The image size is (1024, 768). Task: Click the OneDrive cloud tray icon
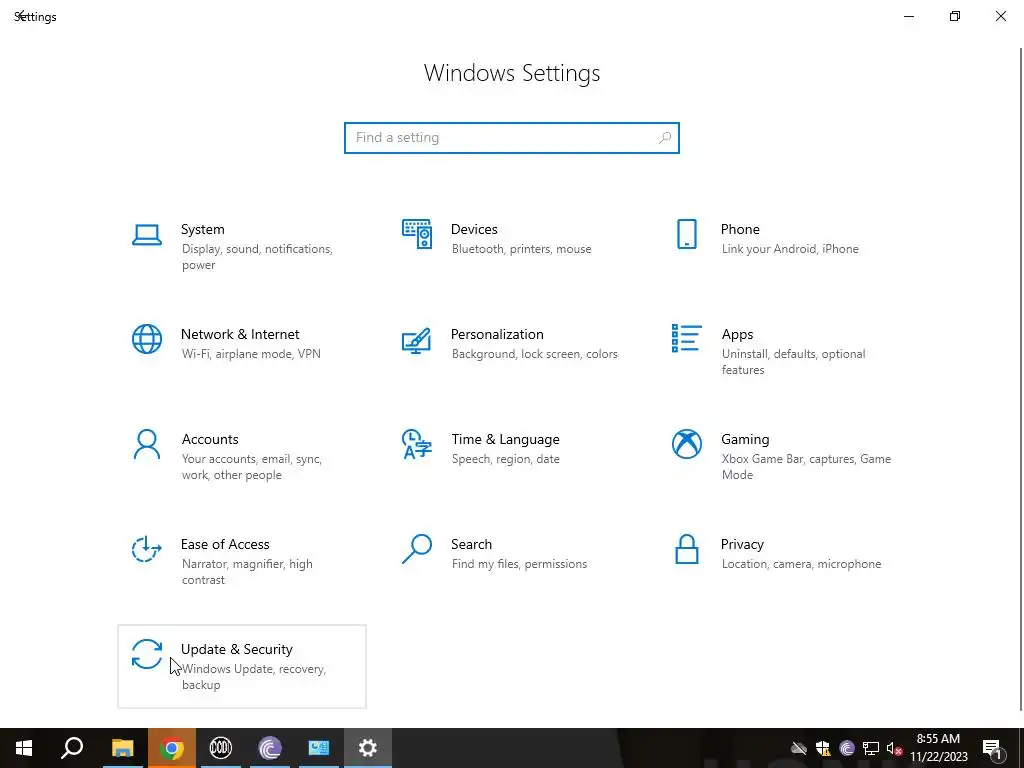799,748
